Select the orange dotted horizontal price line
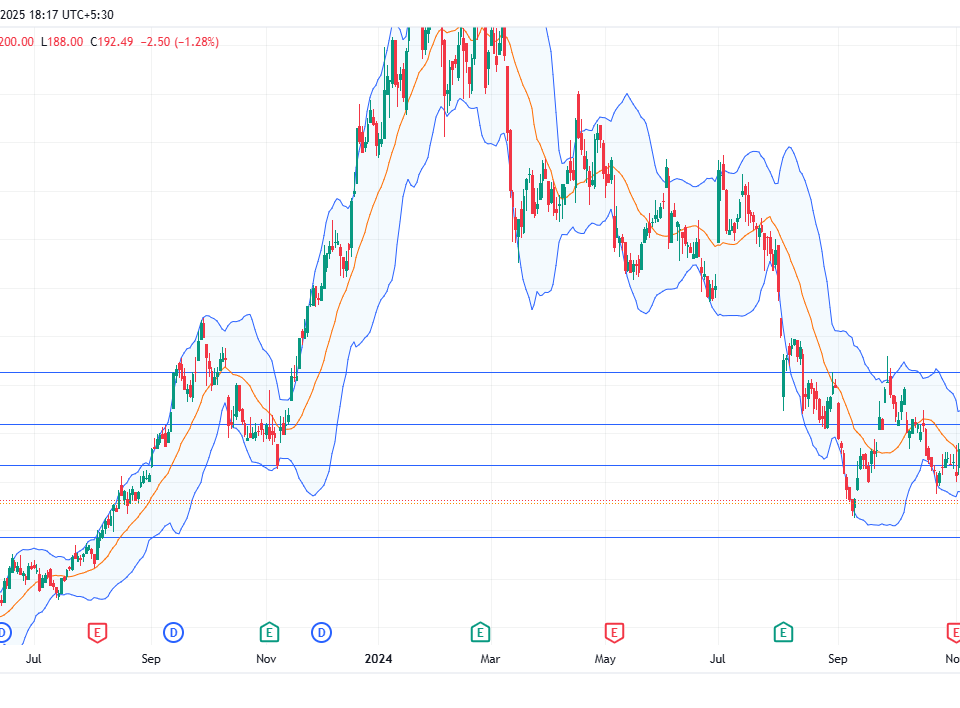 click(x=480, y=502)
